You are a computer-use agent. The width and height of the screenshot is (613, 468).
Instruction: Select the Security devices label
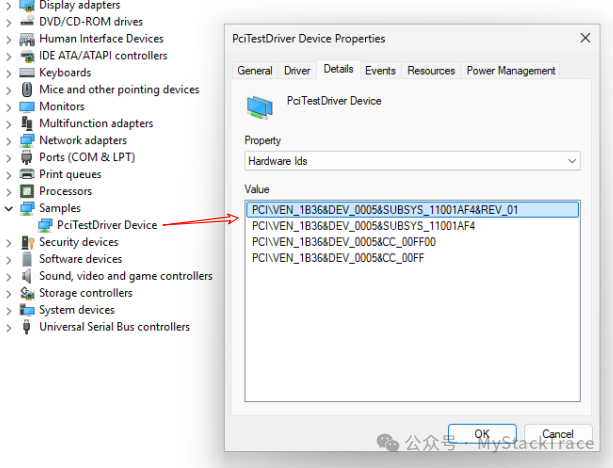click(x=79, y=242)
